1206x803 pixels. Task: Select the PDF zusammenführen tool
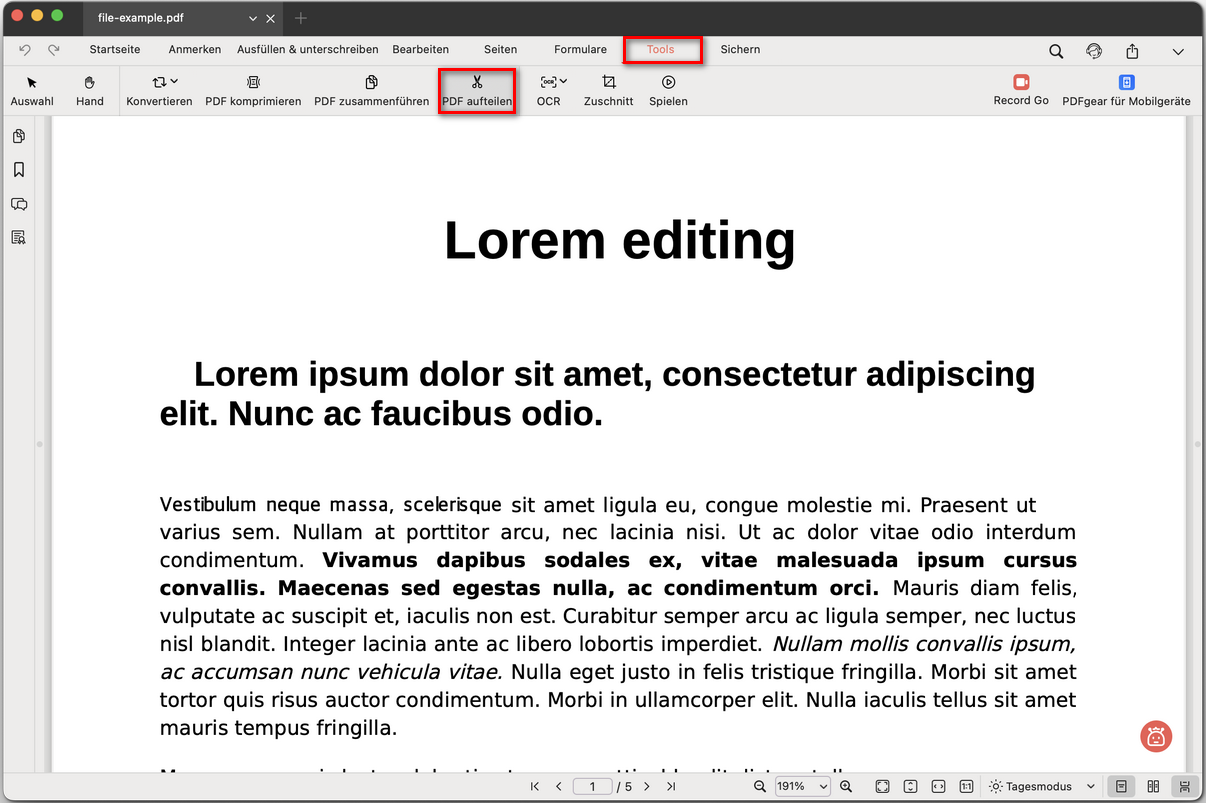371,90
